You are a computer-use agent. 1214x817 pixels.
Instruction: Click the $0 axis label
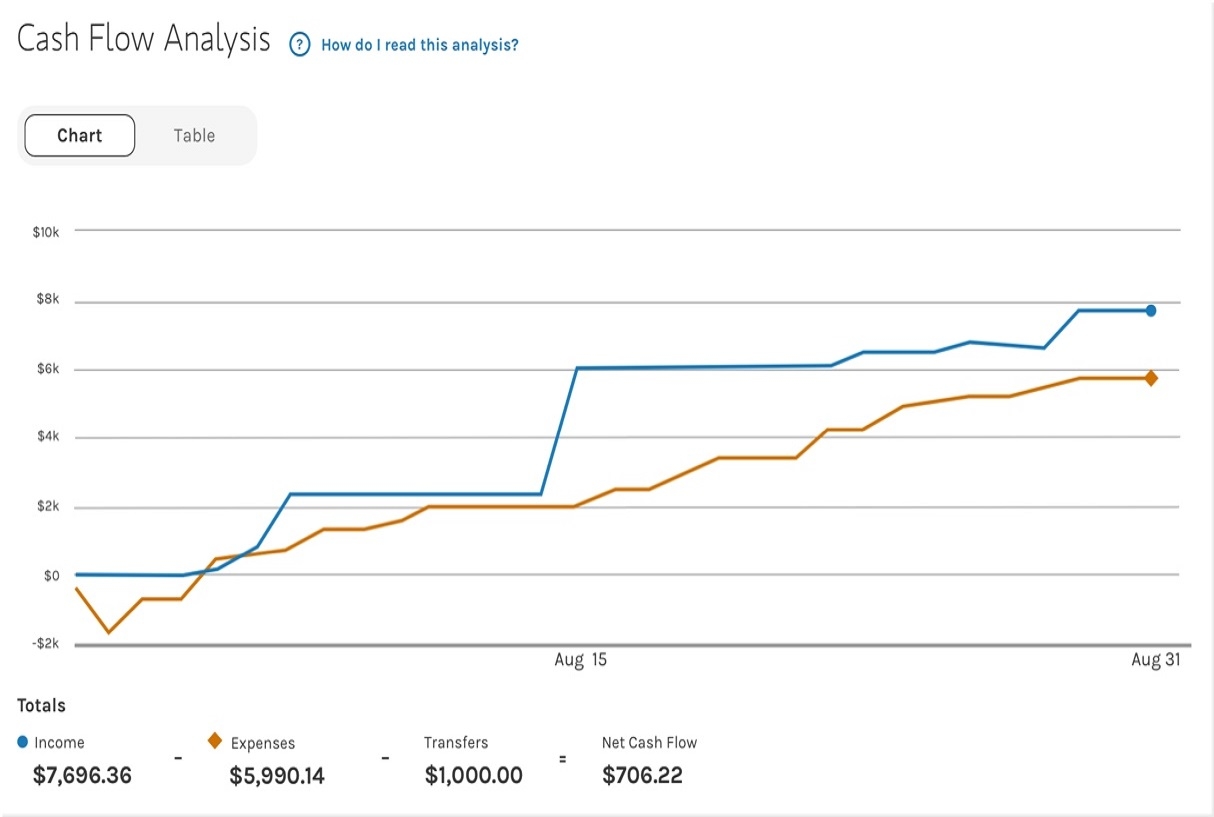click(x=50, y=576)
